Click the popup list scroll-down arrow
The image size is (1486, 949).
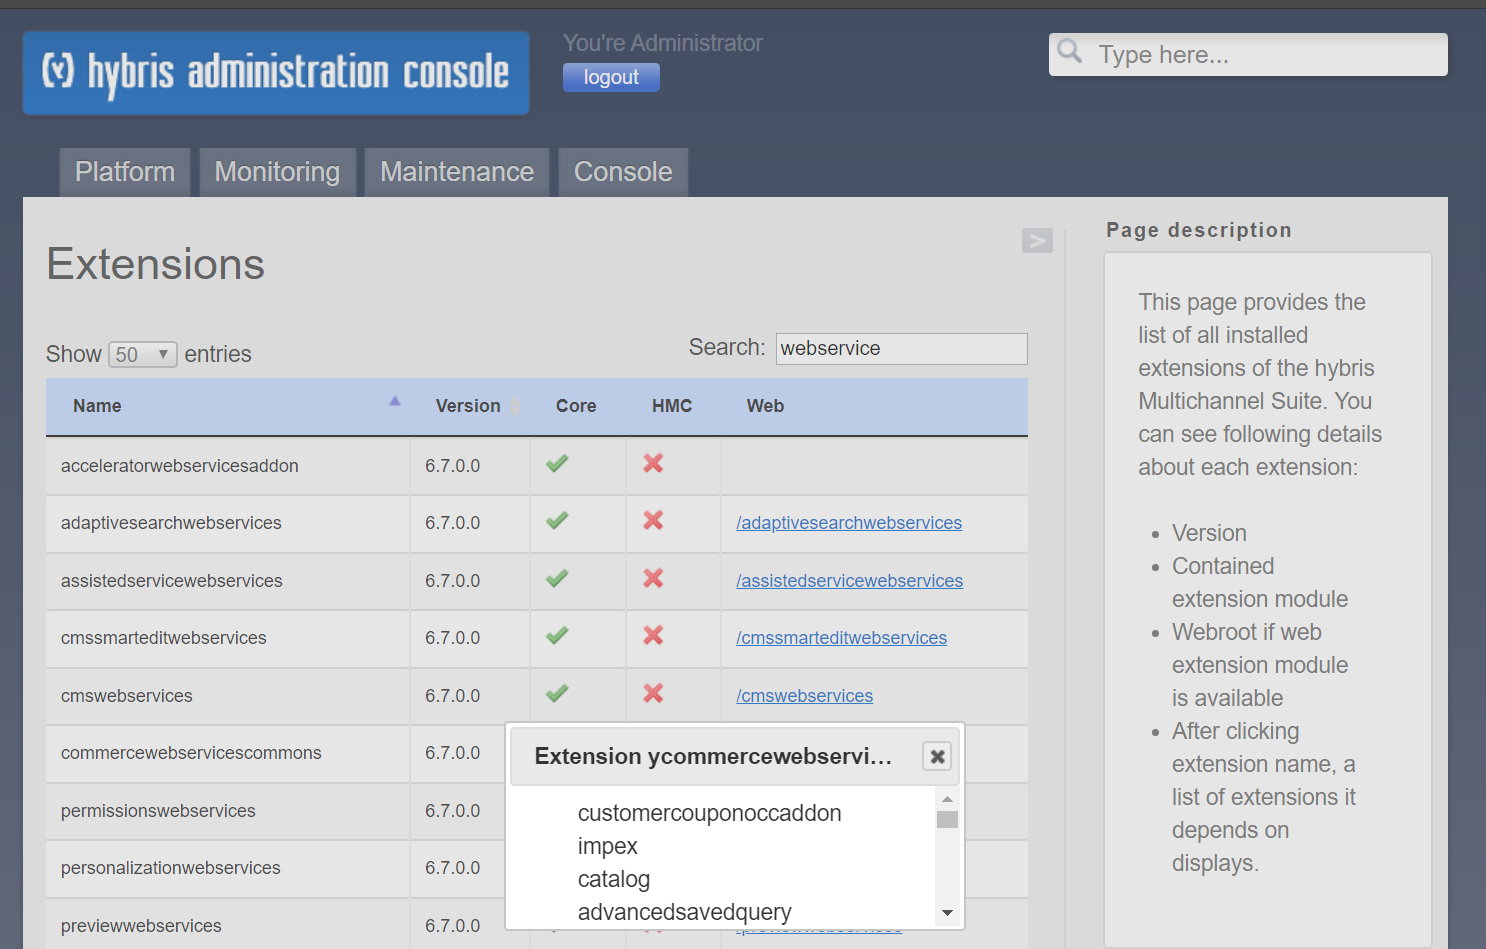coord(947,913)
